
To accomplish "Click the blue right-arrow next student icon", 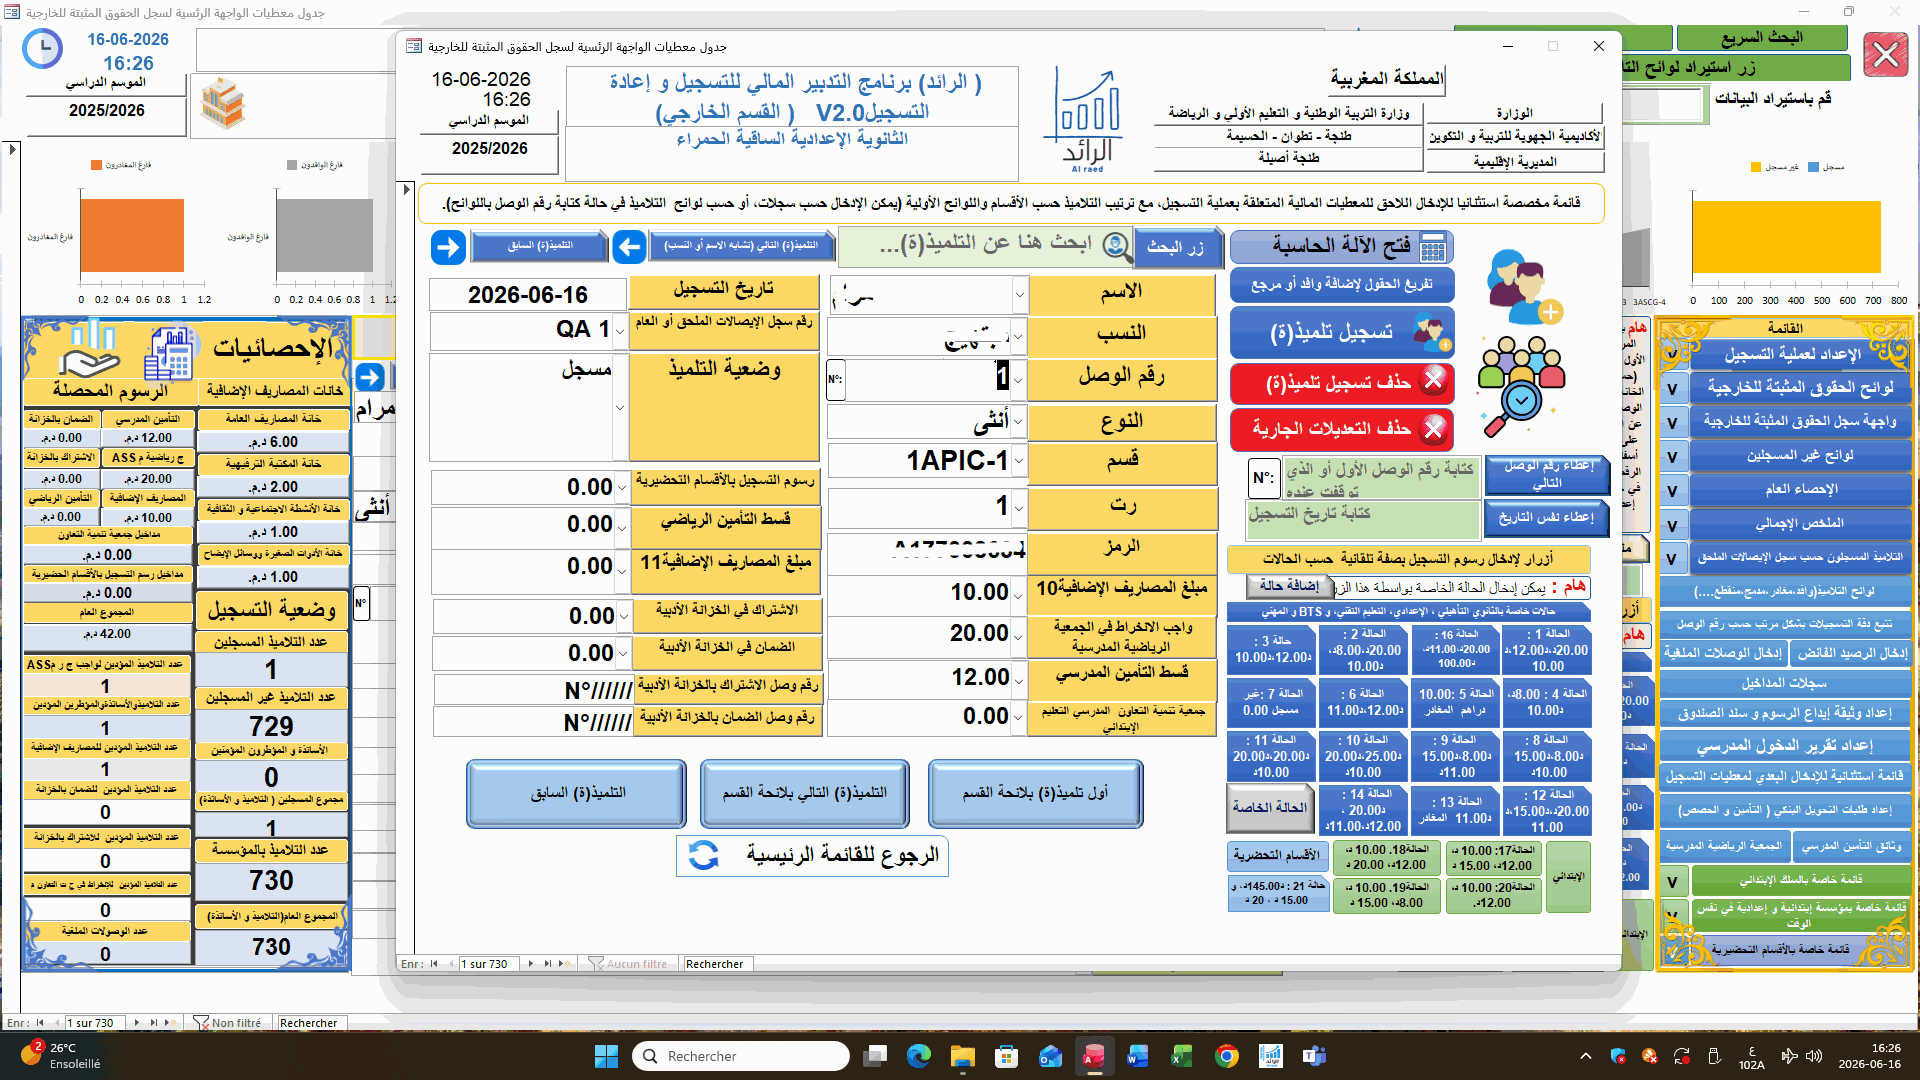I will pos(449,247).
